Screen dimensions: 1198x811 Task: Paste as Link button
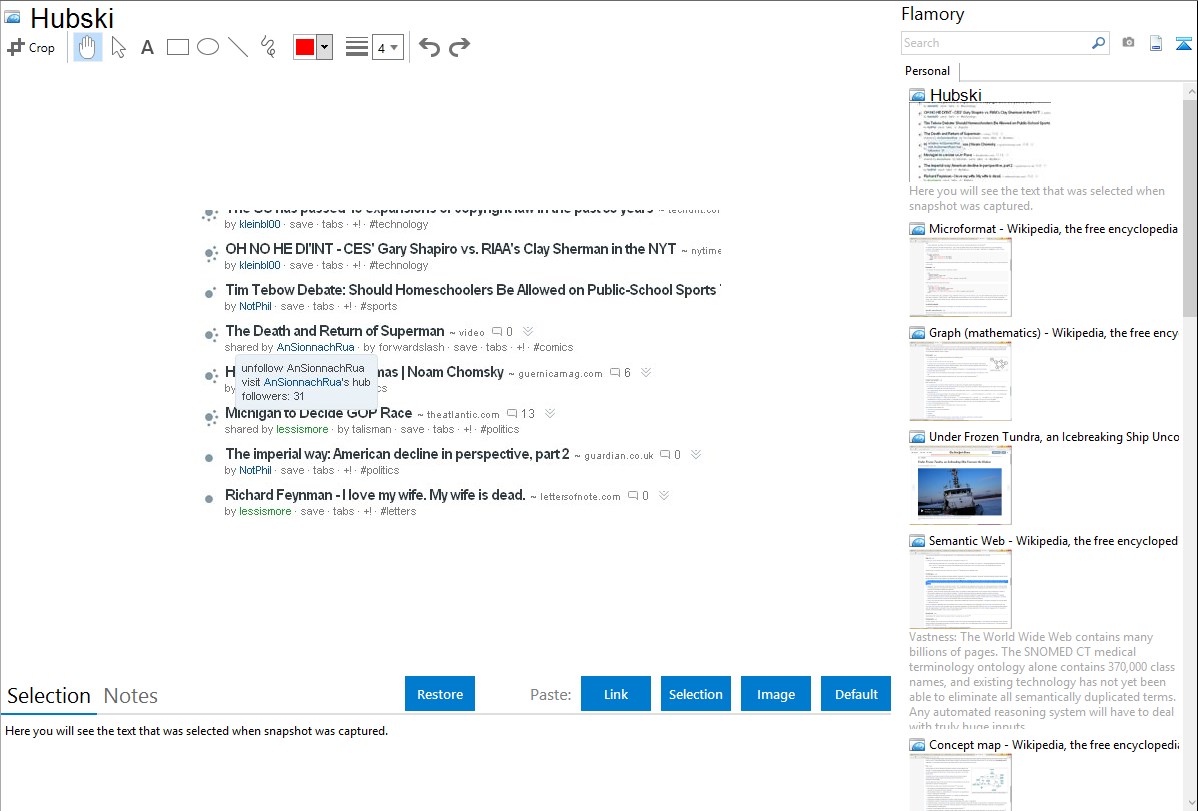(x=616, y=694)
